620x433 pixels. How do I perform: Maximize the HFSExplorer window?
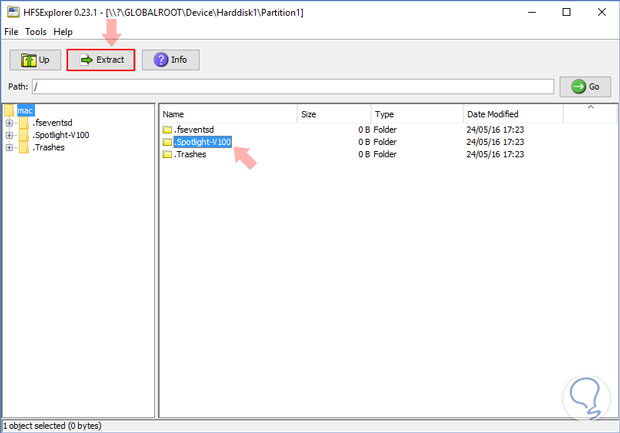[x=566, y=12]
